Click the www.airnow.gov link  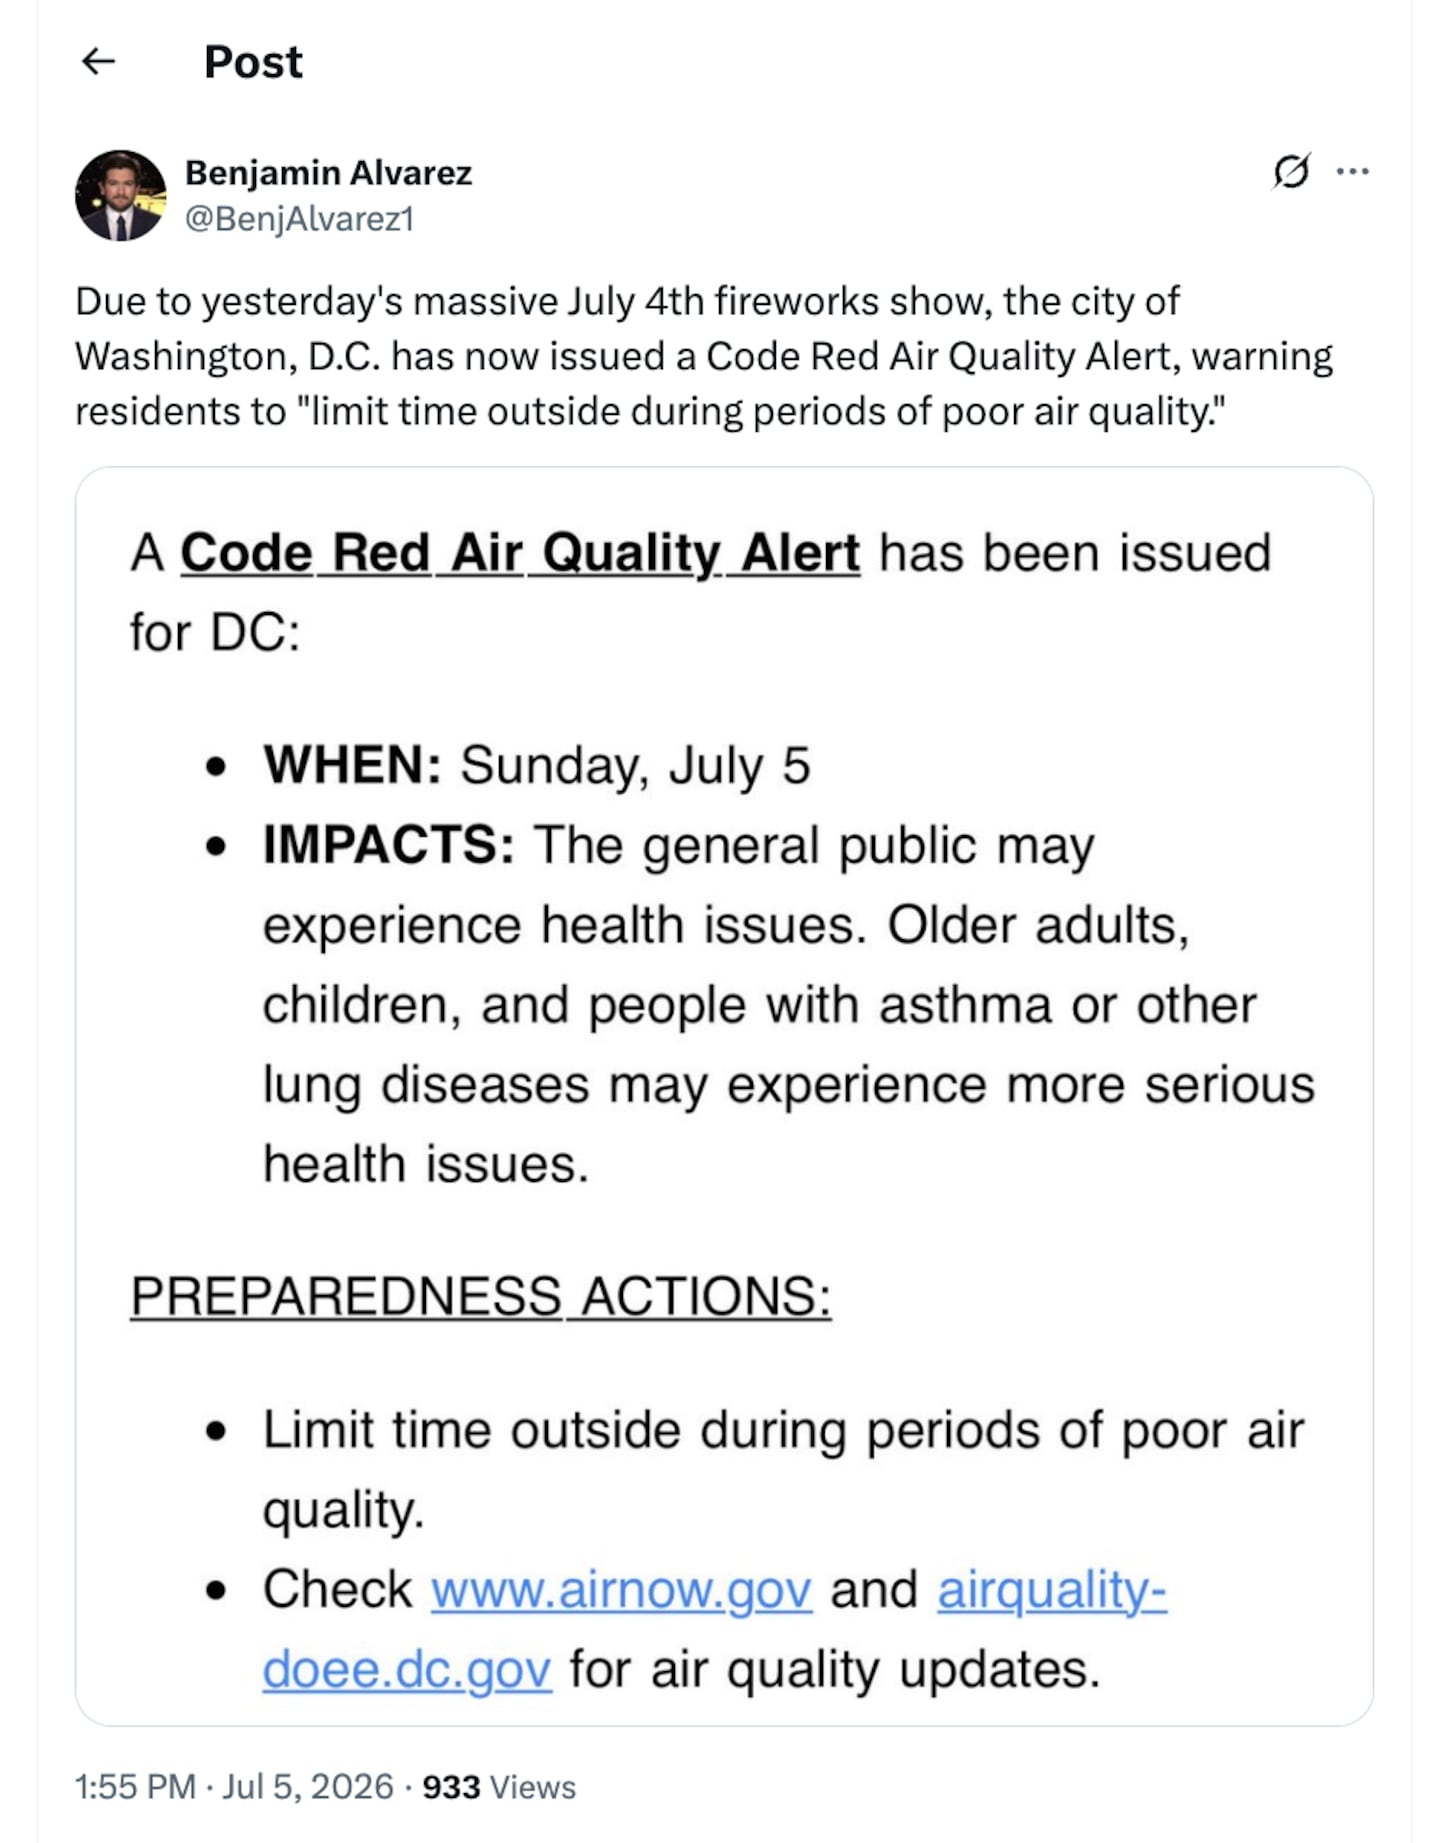click(621, 1589)
